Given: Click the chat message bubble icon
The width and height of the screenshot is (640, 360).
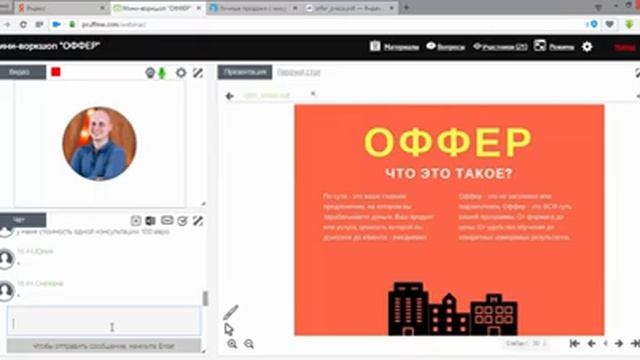Looking at the screenshot, I should point(167,220).
